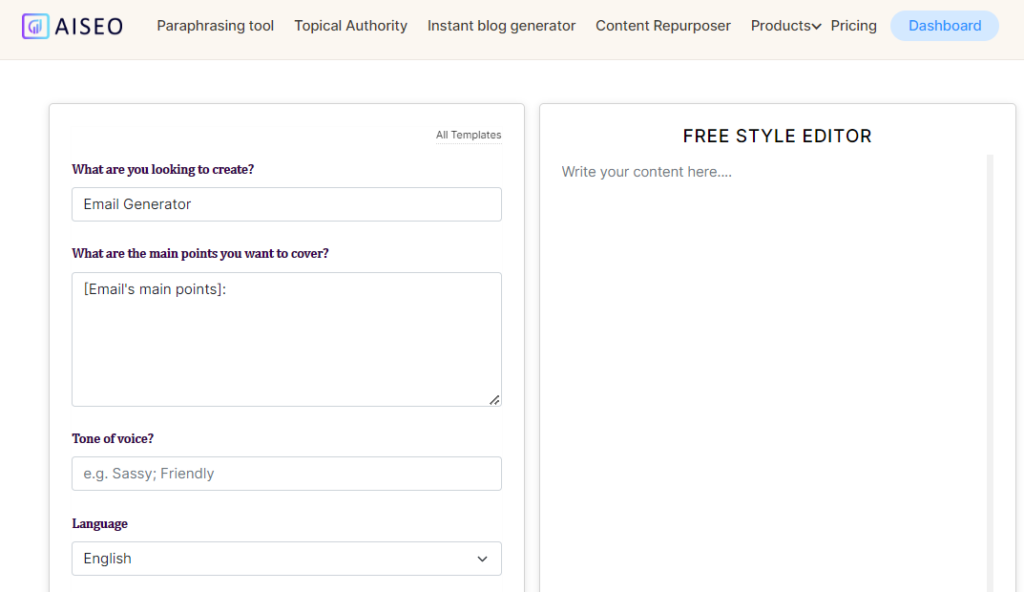The image size is (1024, 592).
Task: Click the All Templates link
Action: pyautogui.click(x=468, y=134)
